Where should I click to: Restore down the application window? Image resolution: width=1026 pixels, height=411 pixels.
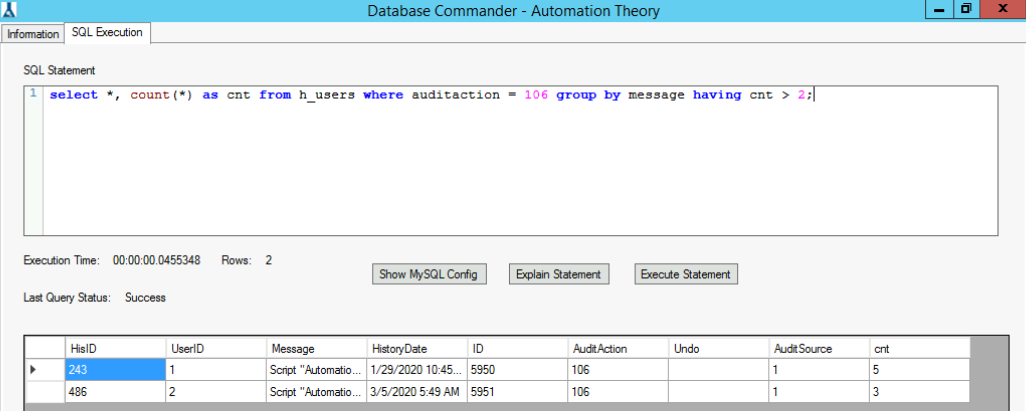pos(966,9)
